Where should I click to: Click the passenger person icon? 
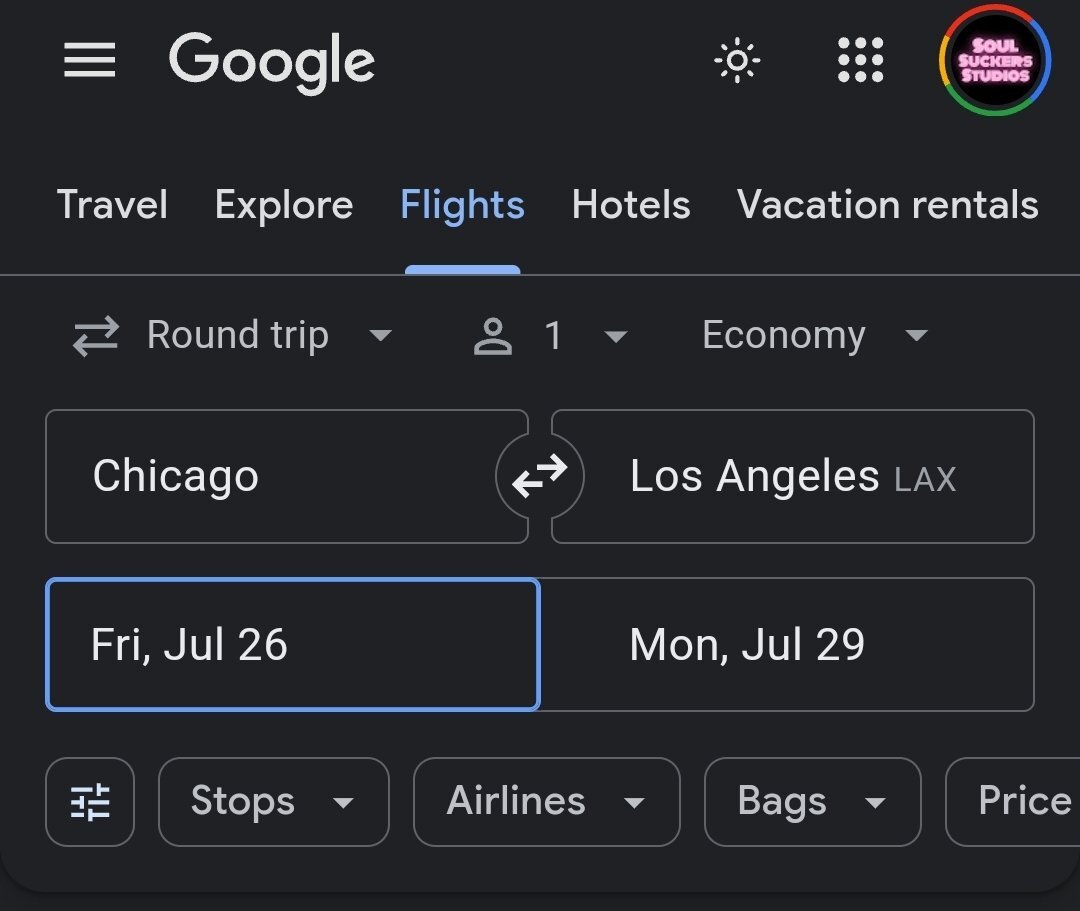[492, 337]
